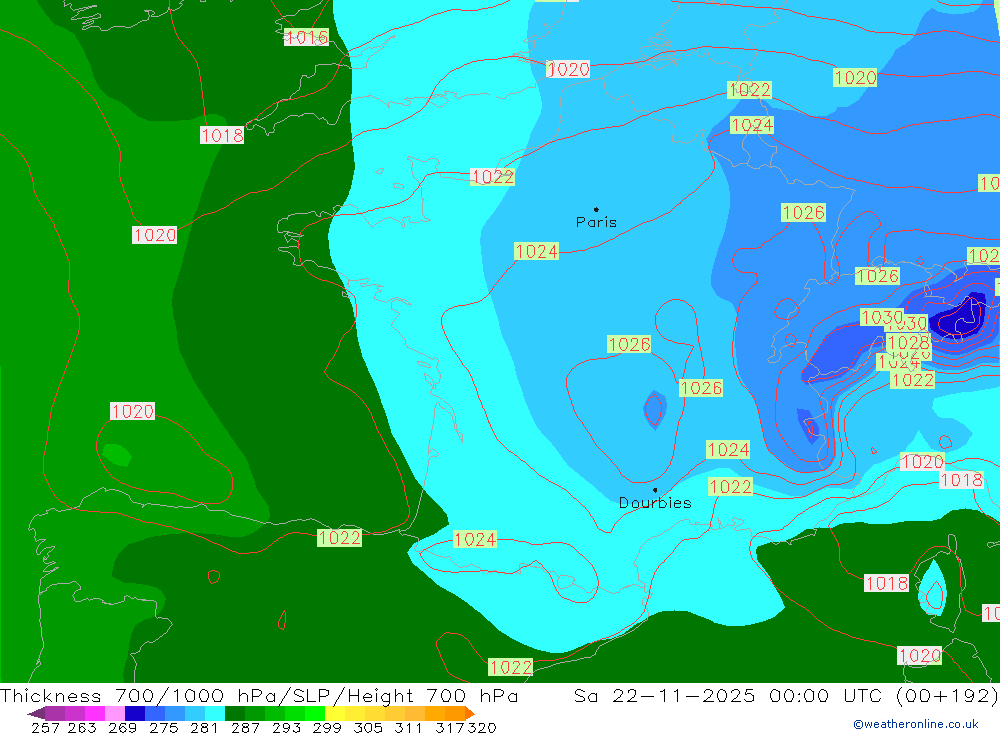This screenshot has height=733, width=1000.
Task: Click the 317 legend value
Action: [450, 727]
